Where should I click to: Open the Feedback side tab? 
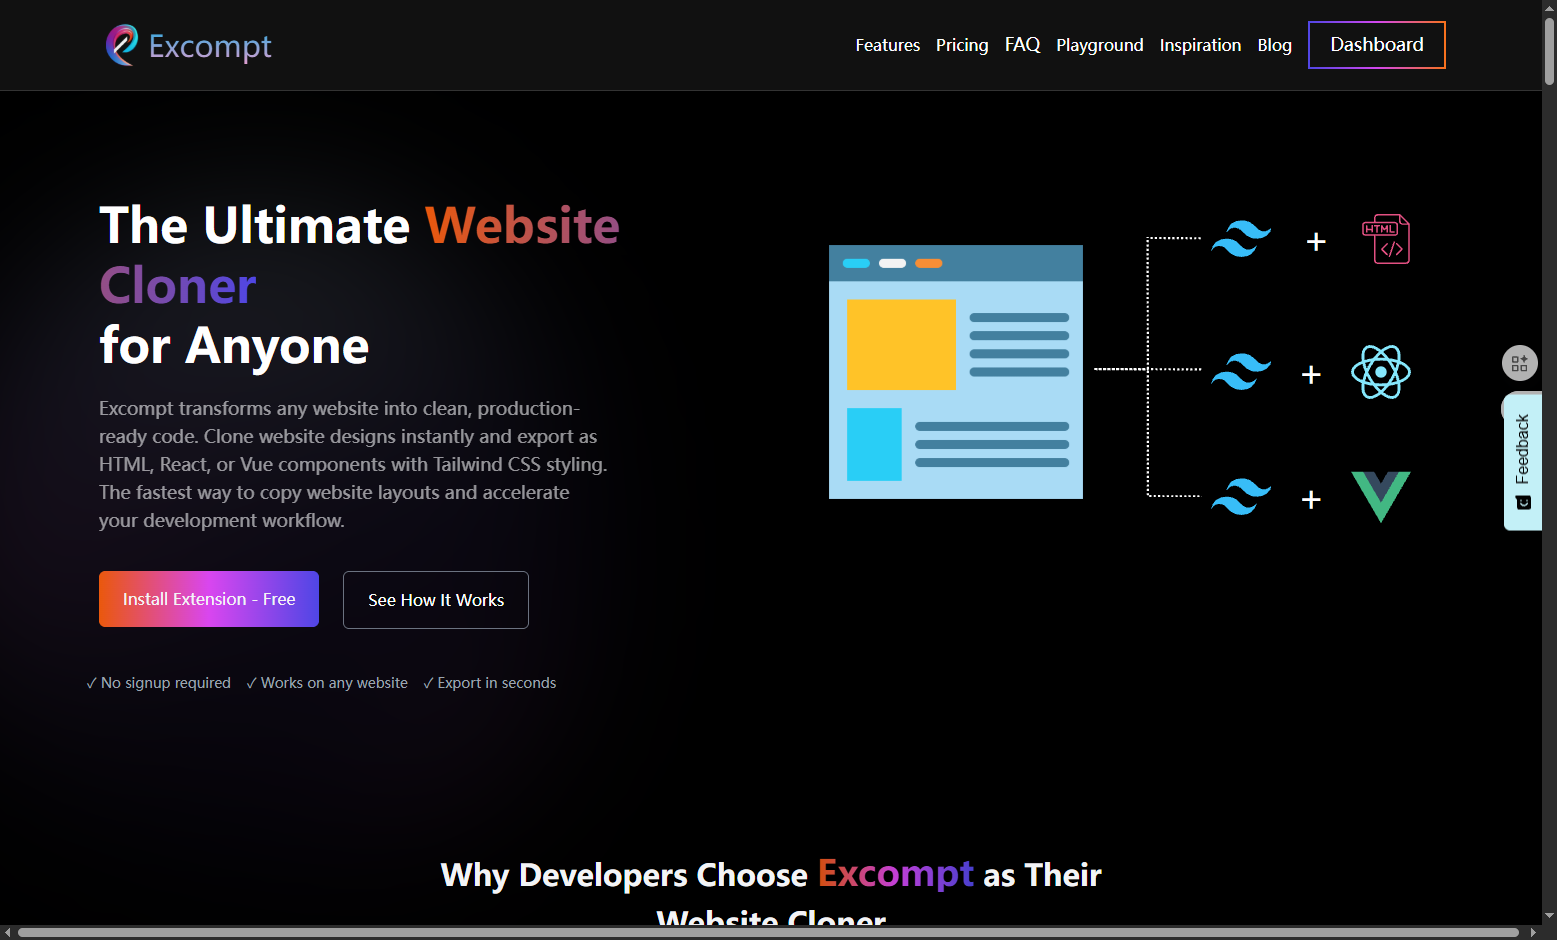click(1522, 462)
